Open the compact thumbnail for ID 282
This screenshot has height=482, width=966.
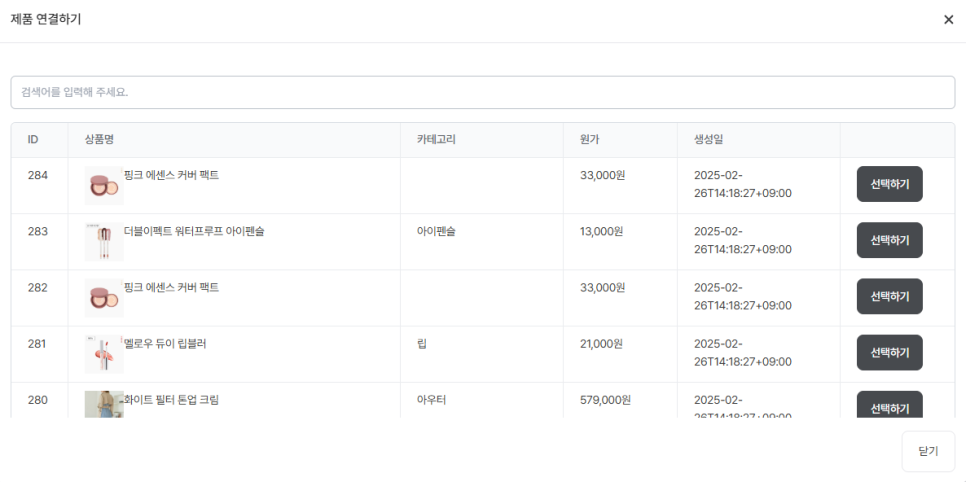(103, 298)
